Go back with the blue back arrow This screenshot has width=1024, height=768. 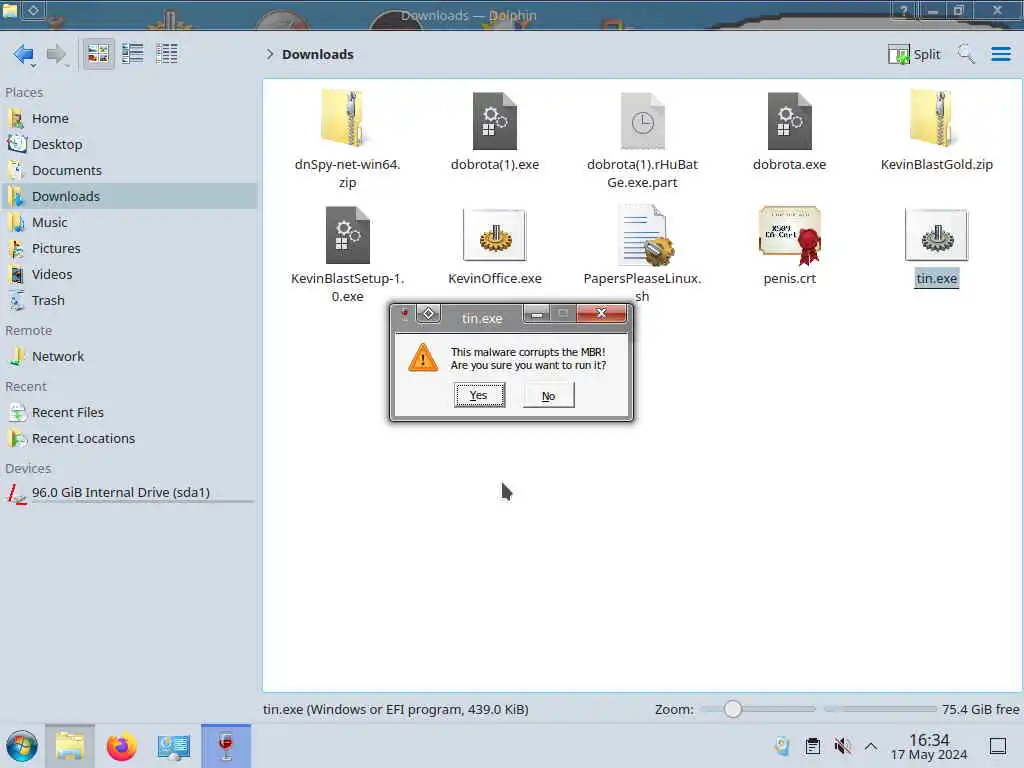point(24,54)
